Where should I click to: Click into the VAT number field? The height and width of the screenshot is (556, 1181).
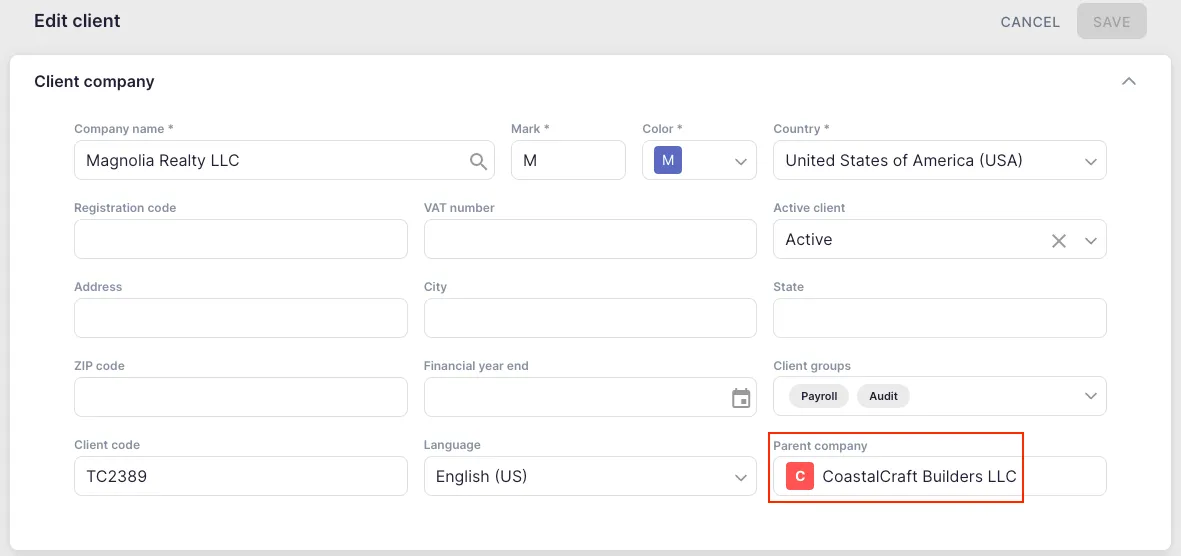point(590,240)
